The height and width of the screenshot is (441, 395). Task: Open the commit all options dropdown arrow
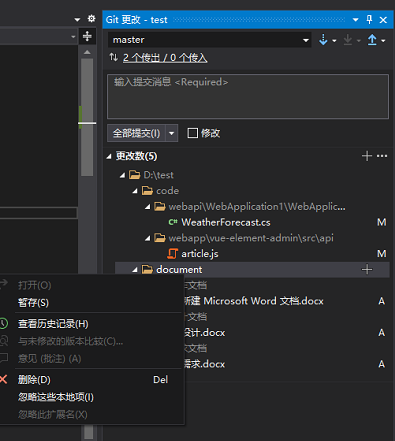[x=172, y=133]
